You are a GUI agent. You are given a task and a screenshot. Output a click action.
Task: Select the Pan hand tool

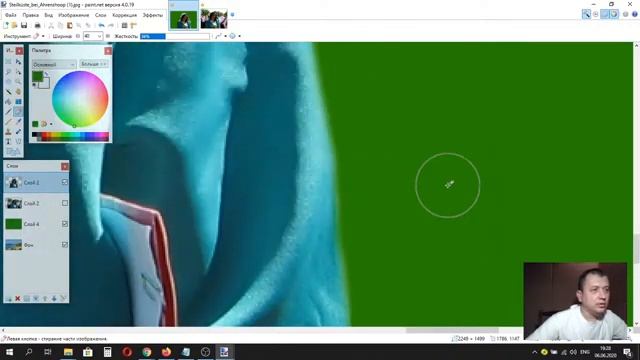point(18,91)
